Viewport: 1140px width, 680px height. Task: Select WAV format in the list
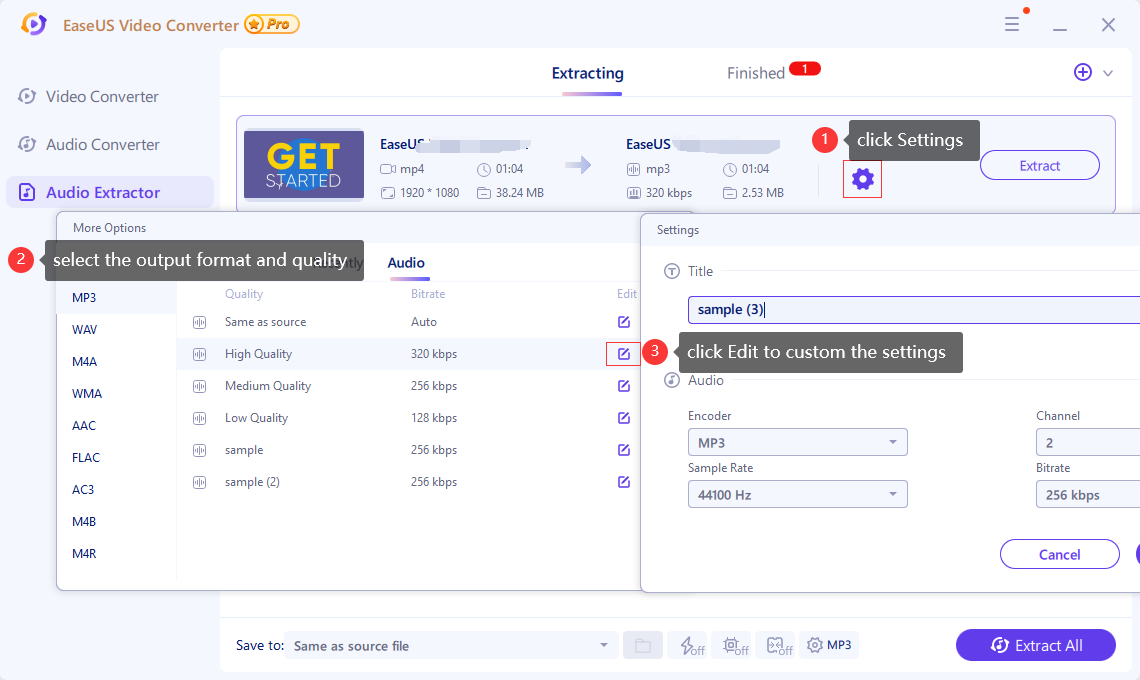[x=116, y=329]
